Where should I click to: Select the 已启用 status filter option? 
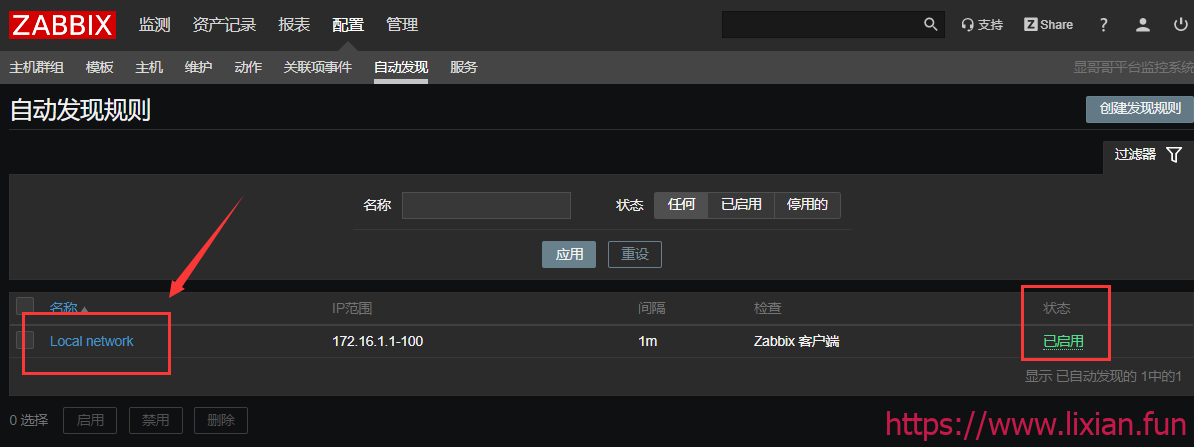coord(741,205)
